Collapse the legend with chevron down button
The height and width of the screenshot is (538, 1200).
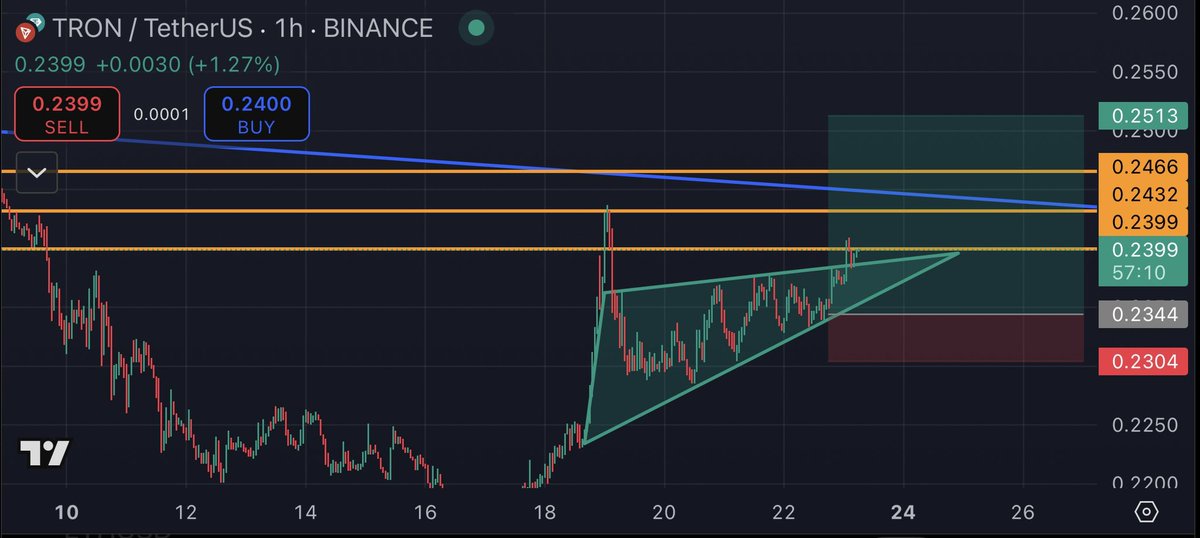36,173
